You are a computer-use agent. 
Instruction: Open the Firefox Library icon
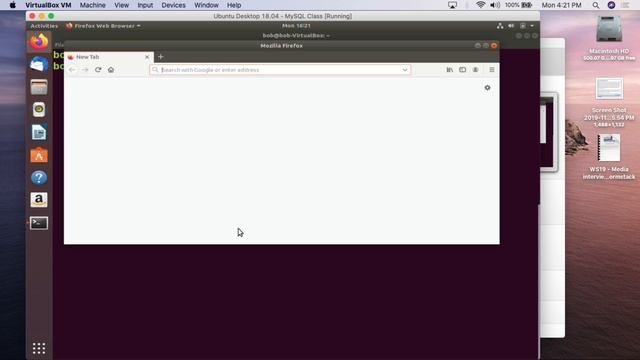(x=449, y=70)
